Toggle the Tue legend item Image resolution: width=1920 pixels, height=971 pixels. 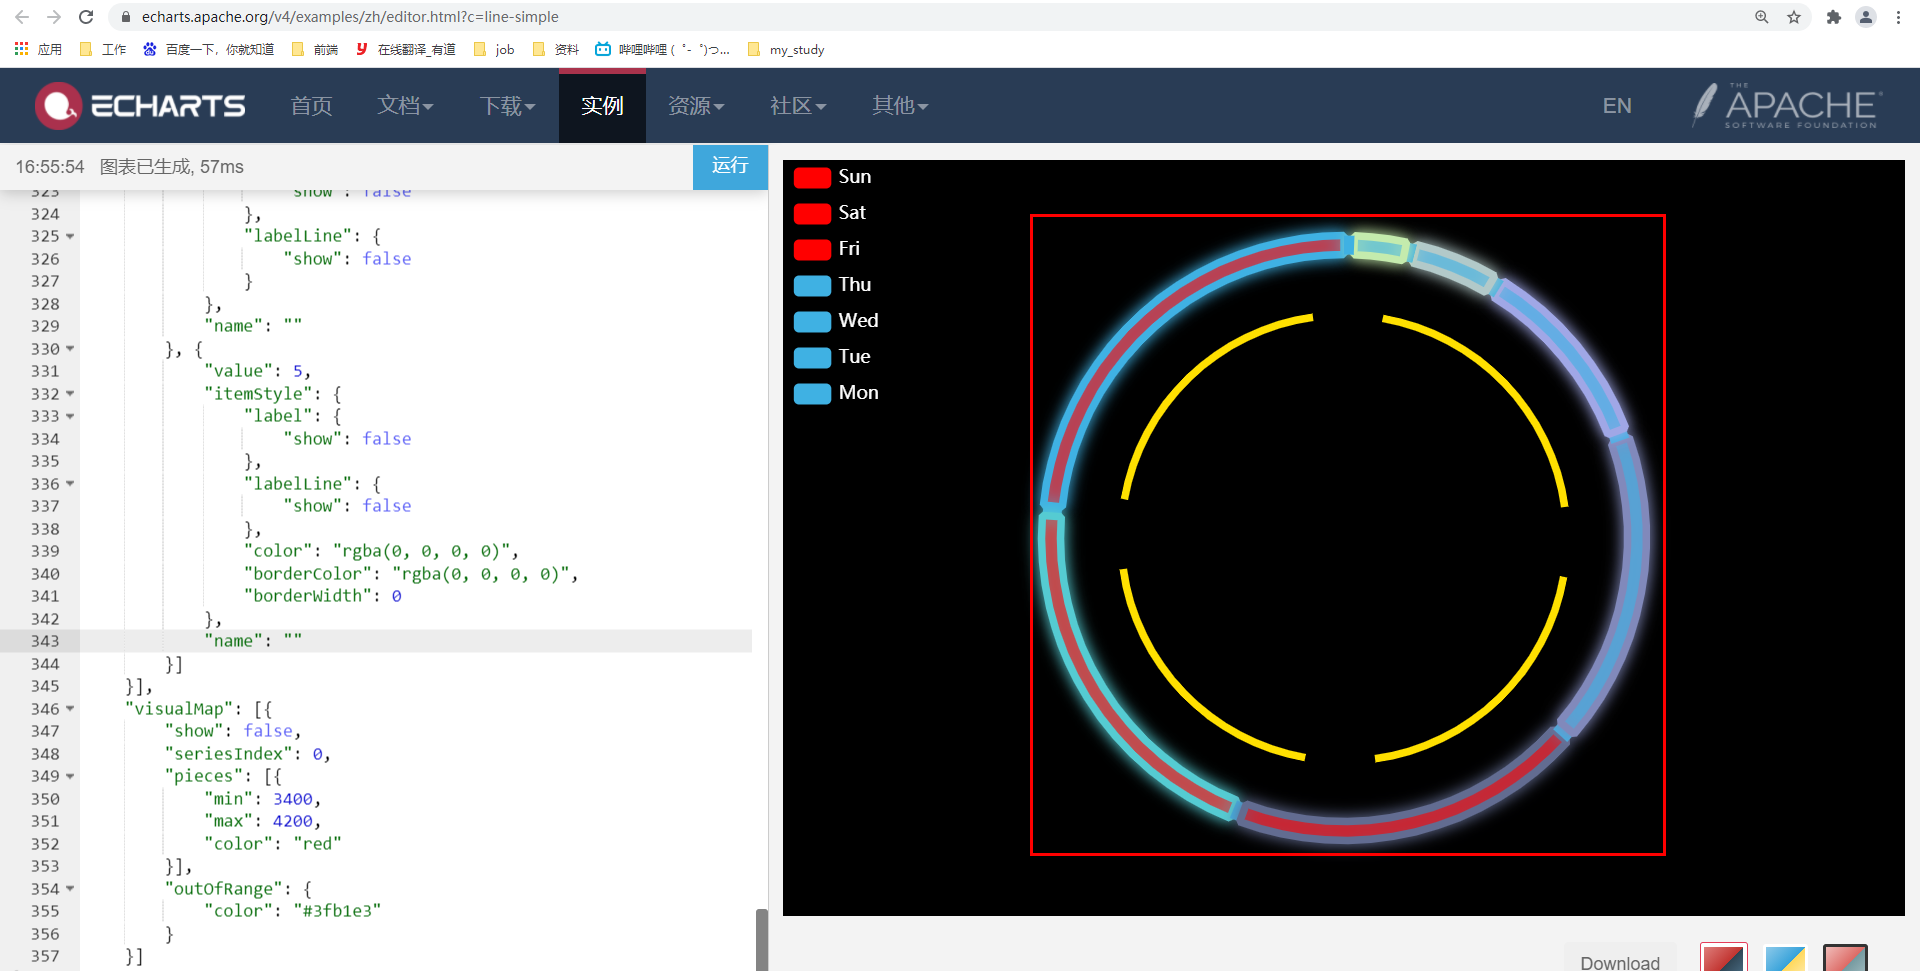coord(832,357)
